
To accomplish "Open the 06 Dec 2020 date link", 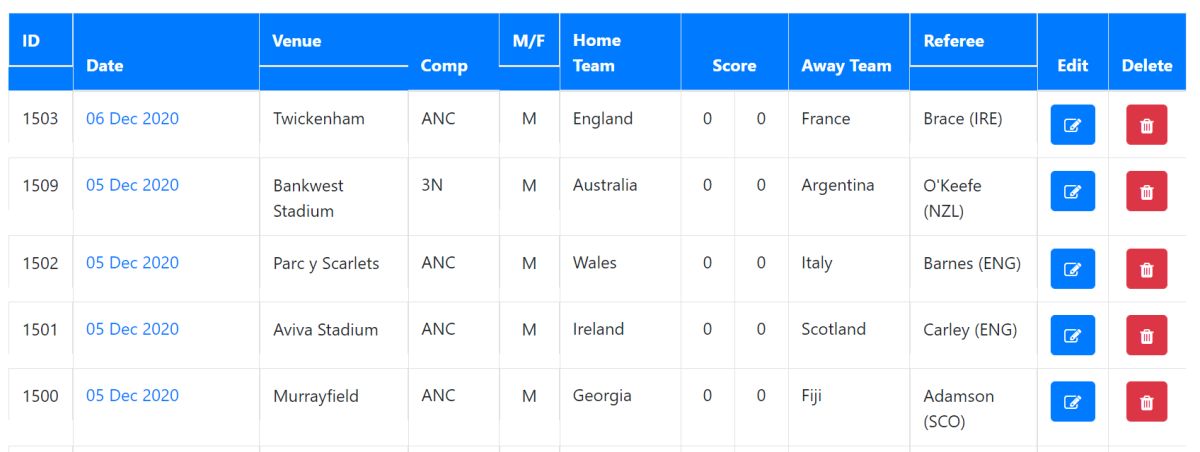I will [x=132, y=118].
